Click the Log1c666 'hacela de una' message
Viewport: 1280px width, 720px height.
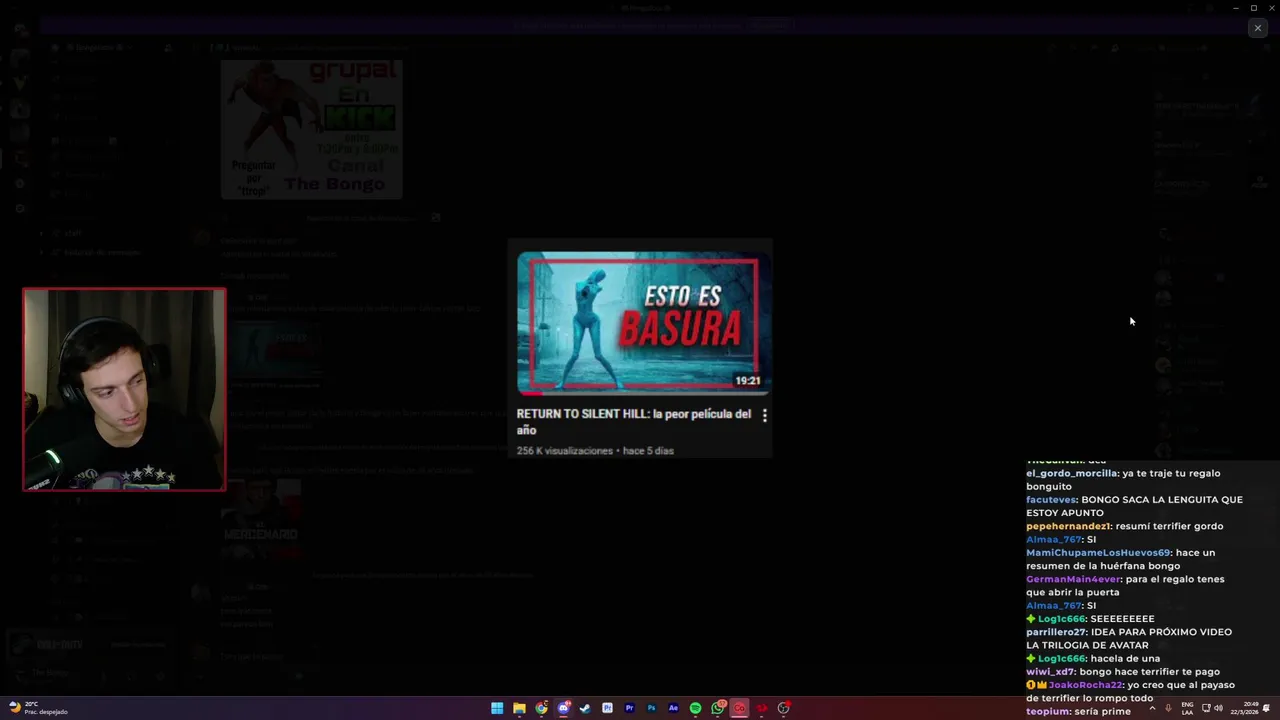pos(1093,658)
